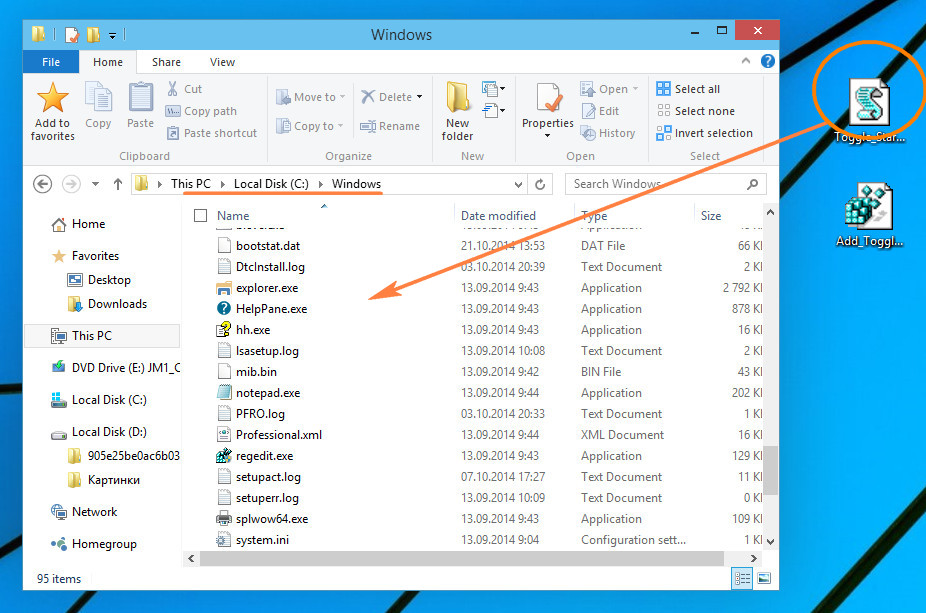Open the Copy to dropdown
The height and width of the screenshot is (613, 926).
(x=310, y=126)
